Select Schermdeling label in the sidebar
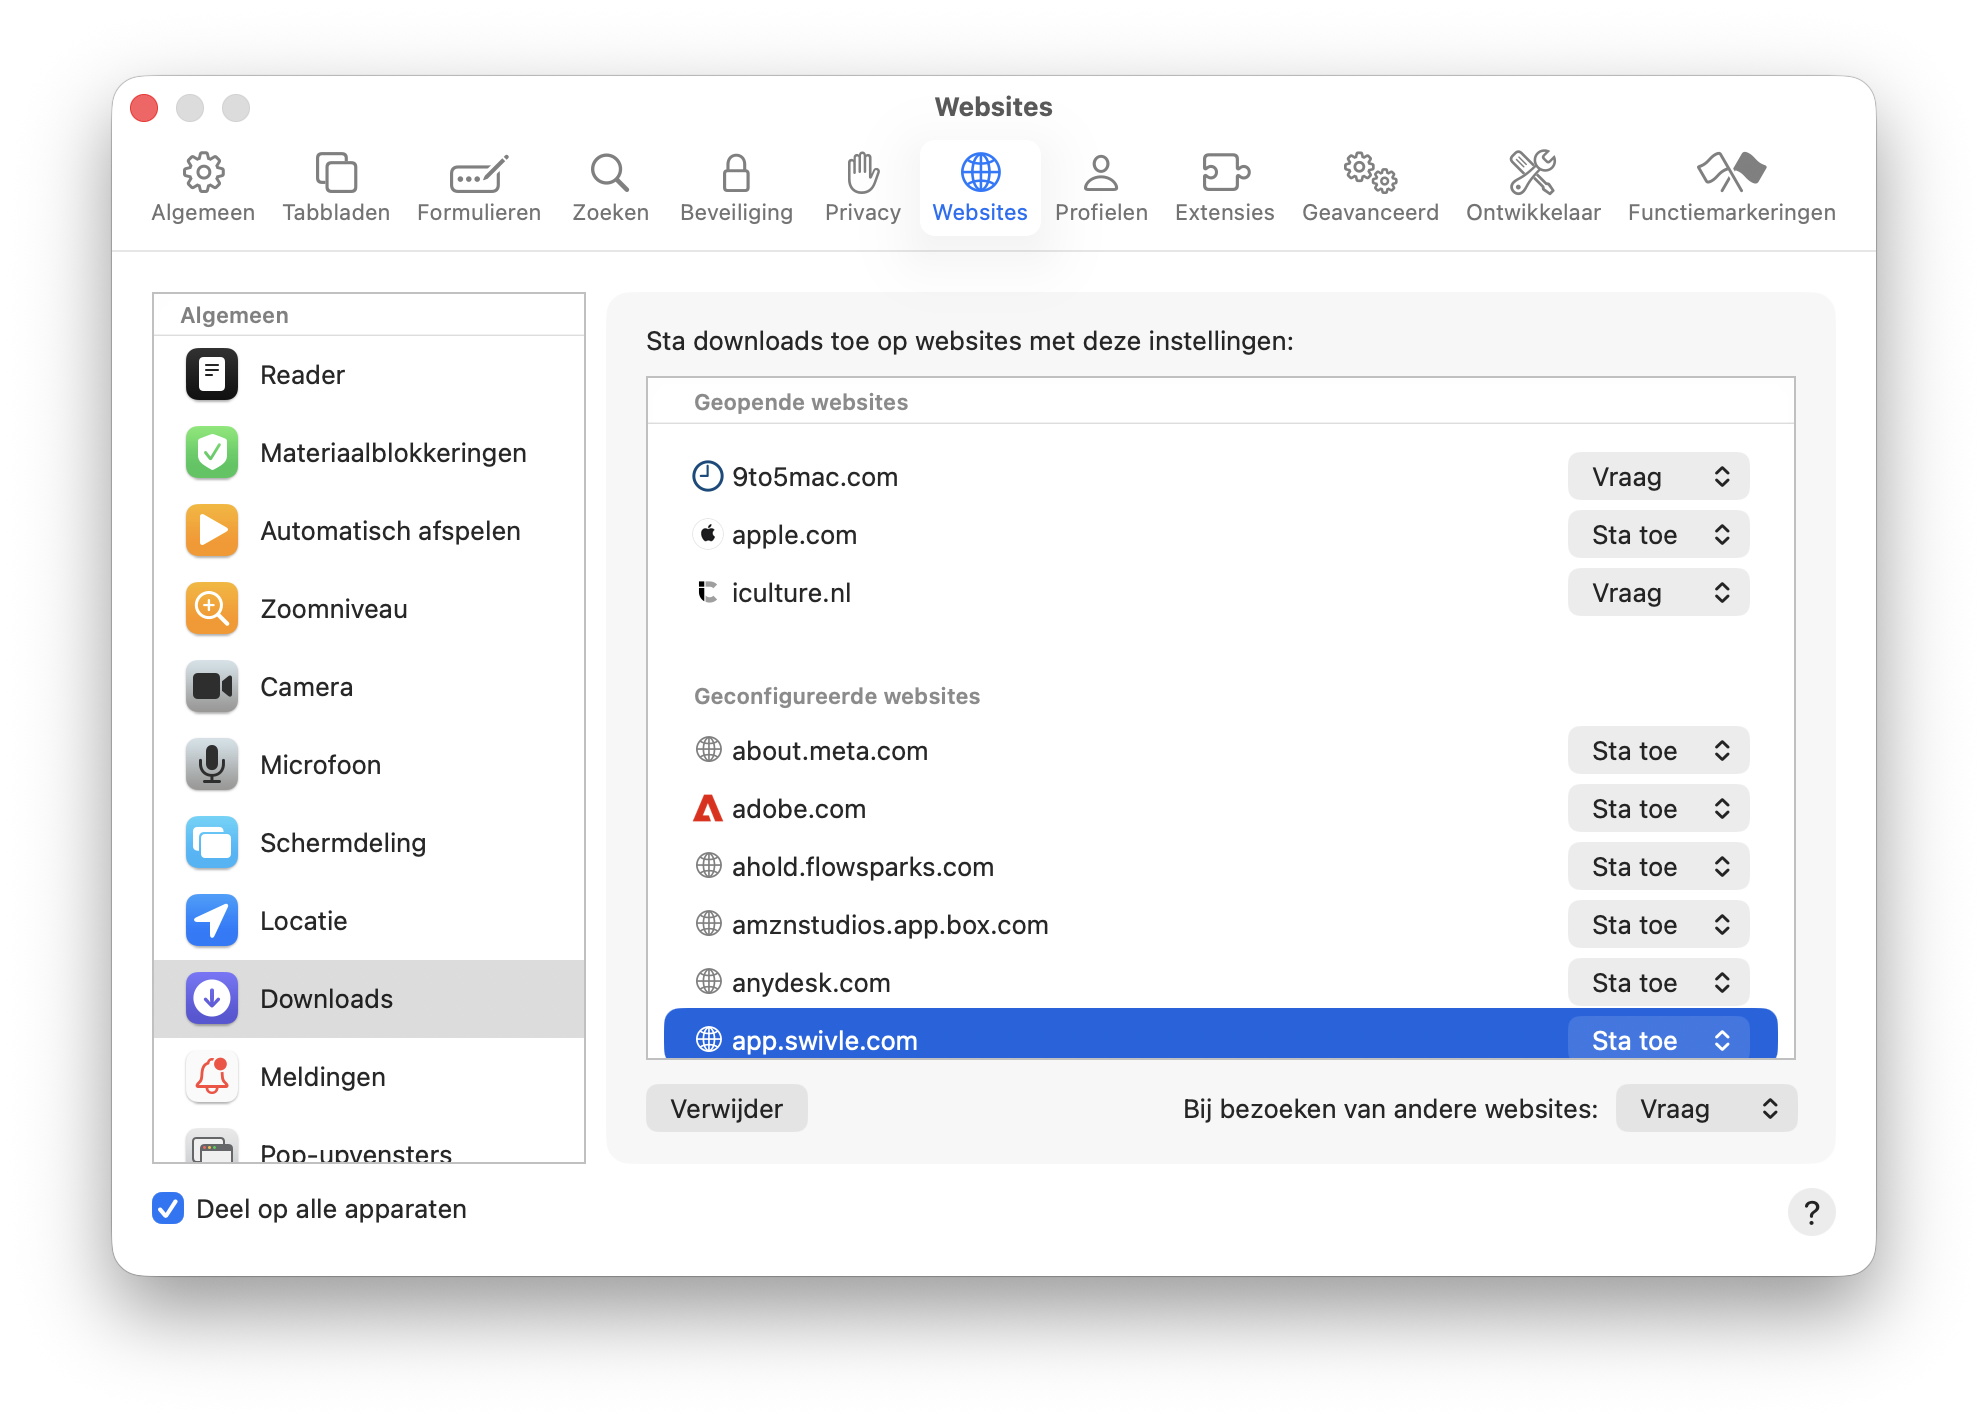 point(343,843)
